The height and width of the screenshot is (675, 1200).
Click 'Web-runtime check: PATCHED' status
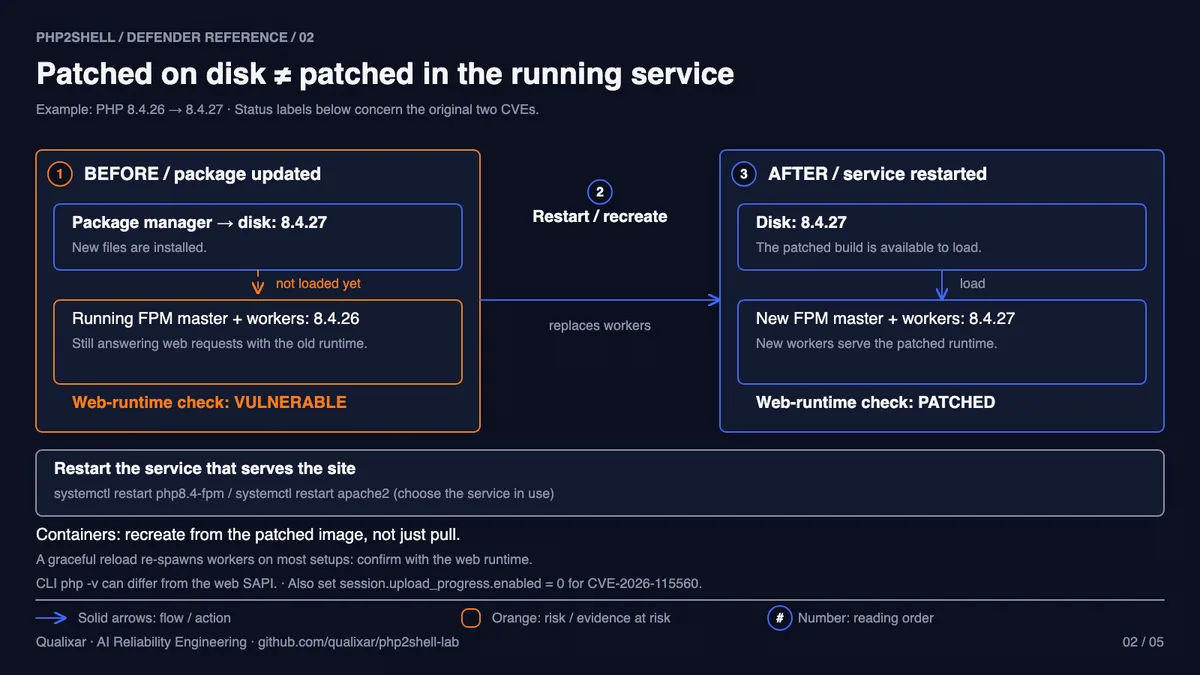[875, 402]
